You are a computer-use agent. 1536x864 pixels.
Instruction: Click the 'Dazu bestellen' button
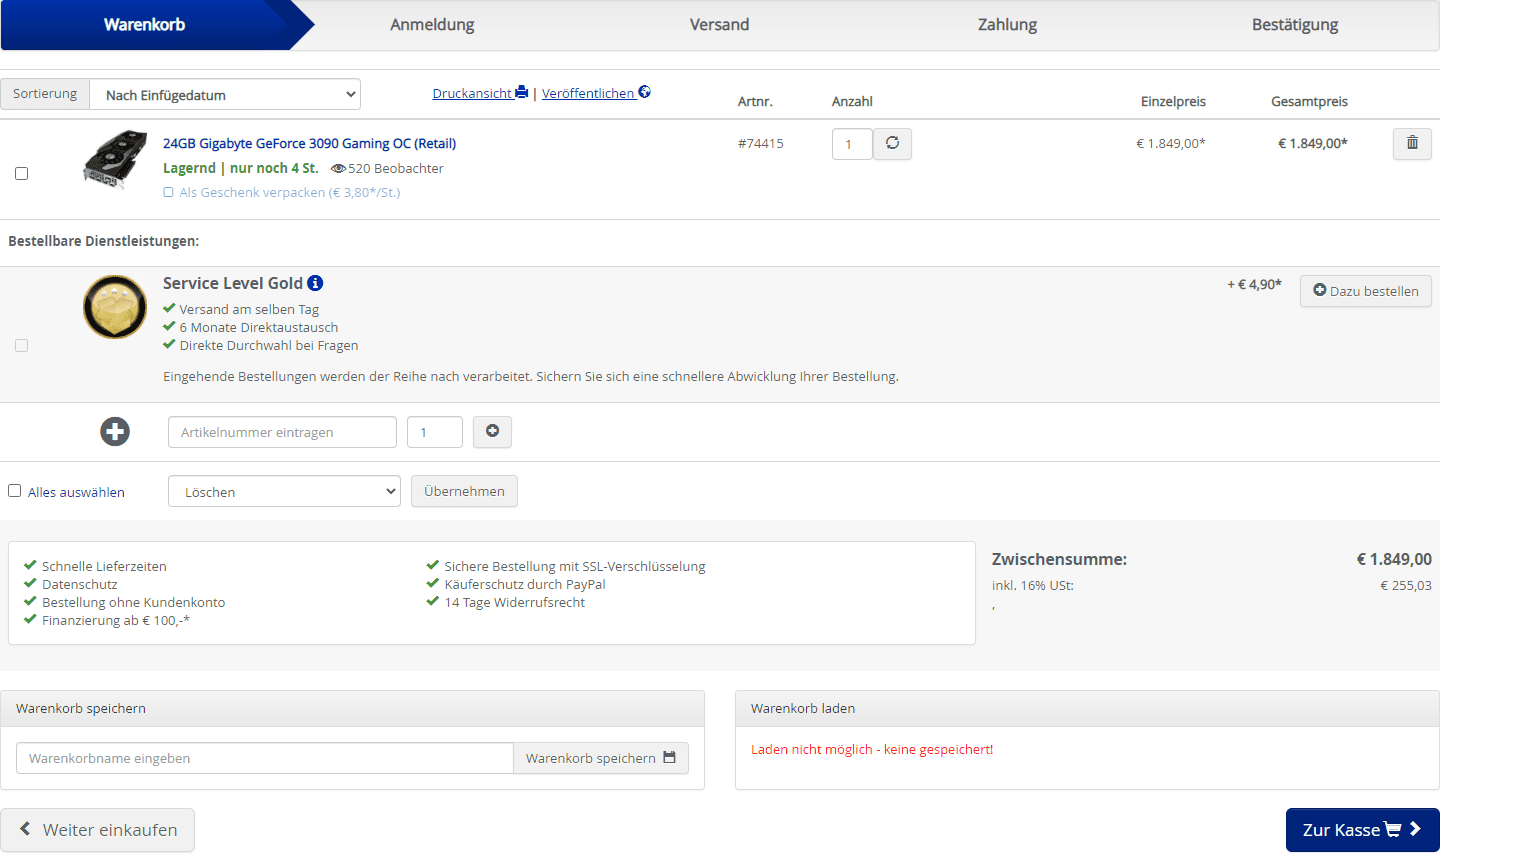click(1365, 291)
